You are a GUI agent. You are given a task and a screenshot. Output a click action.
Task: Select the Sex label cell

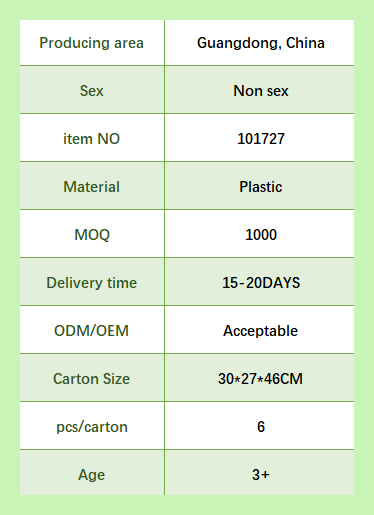(92, 90)
